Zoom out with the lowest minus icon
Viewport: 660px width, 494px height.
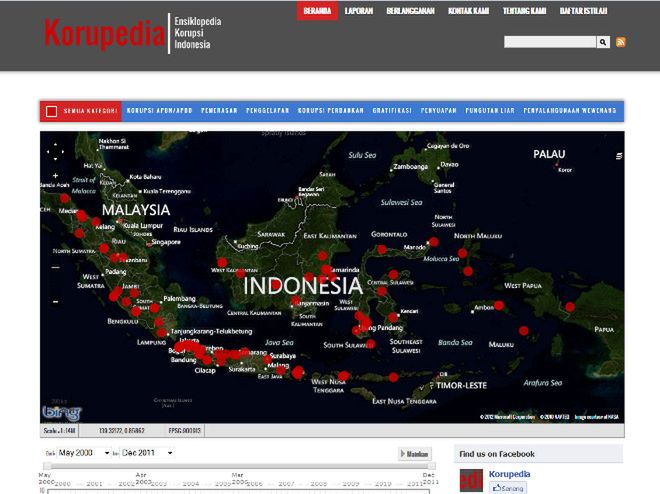(x=56, y=302)
